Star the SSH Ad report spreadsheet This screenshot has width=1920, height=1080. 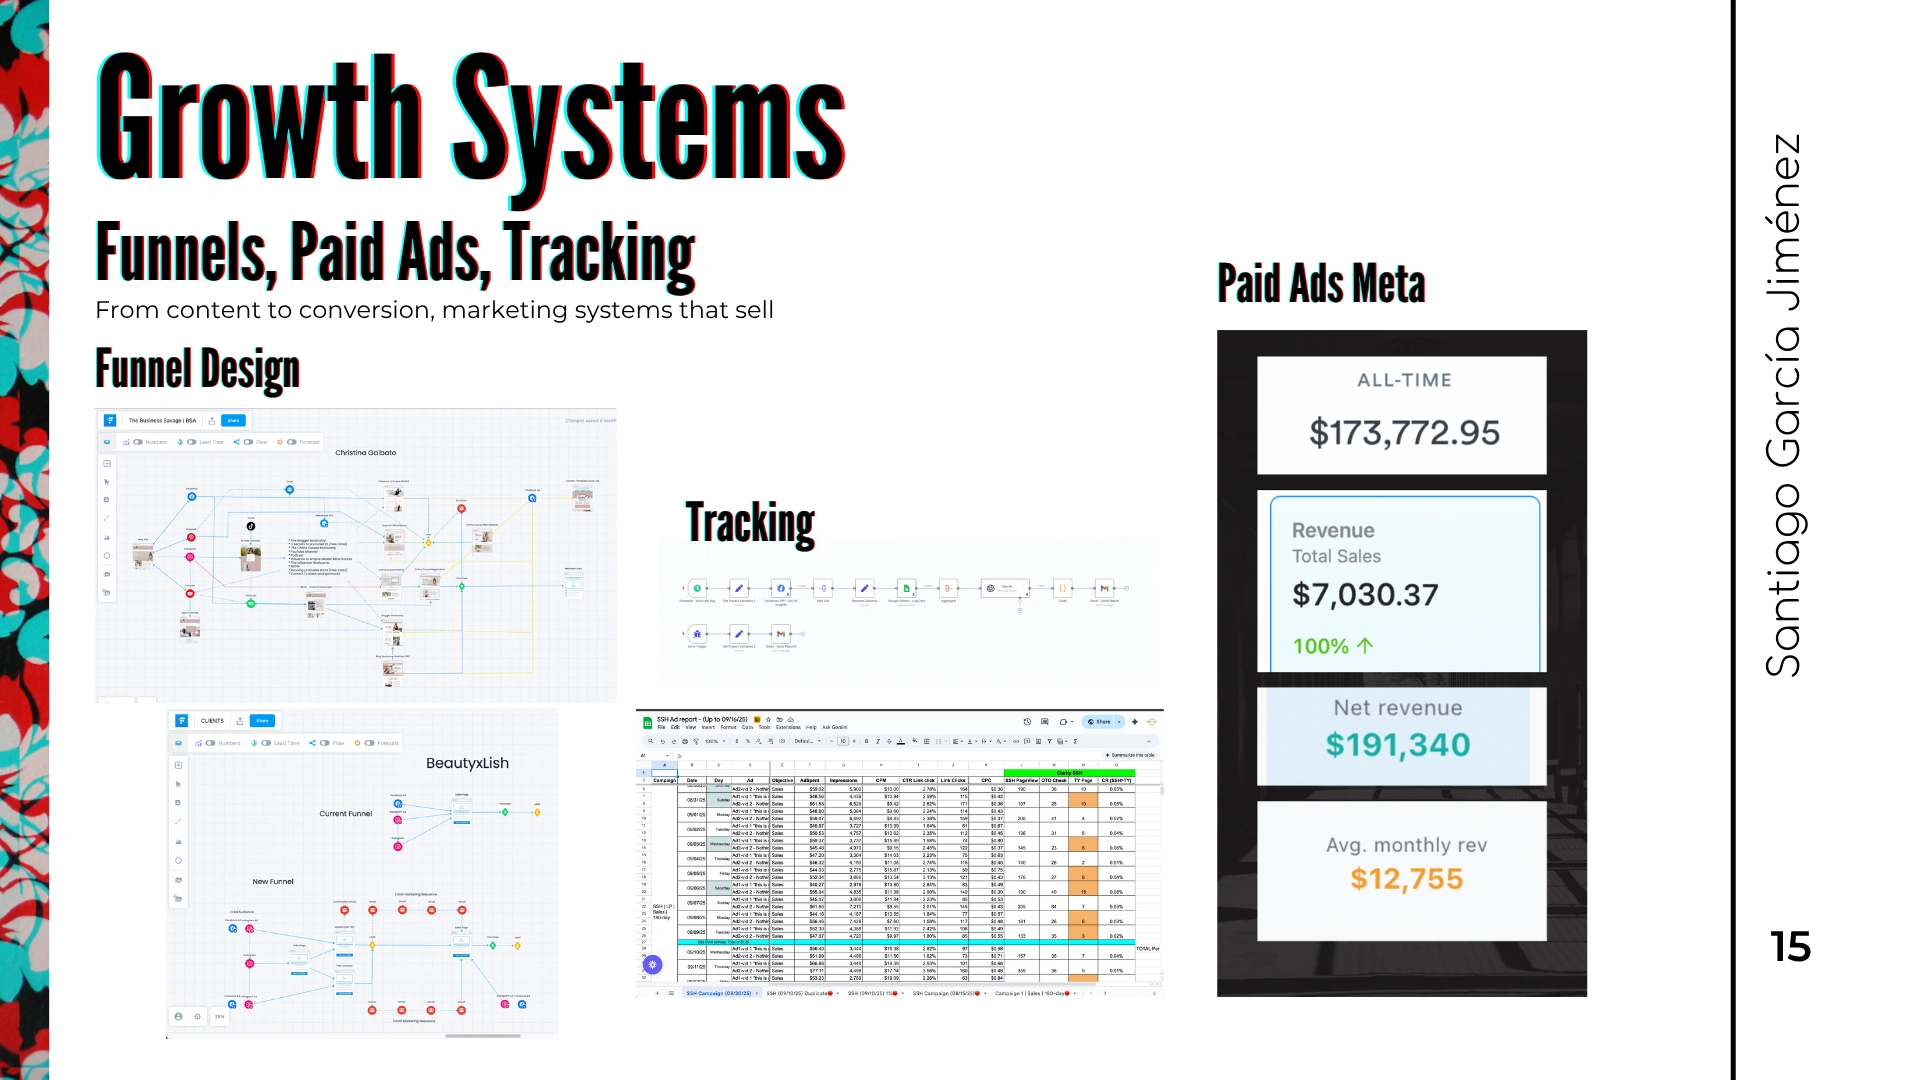point(768,720)
